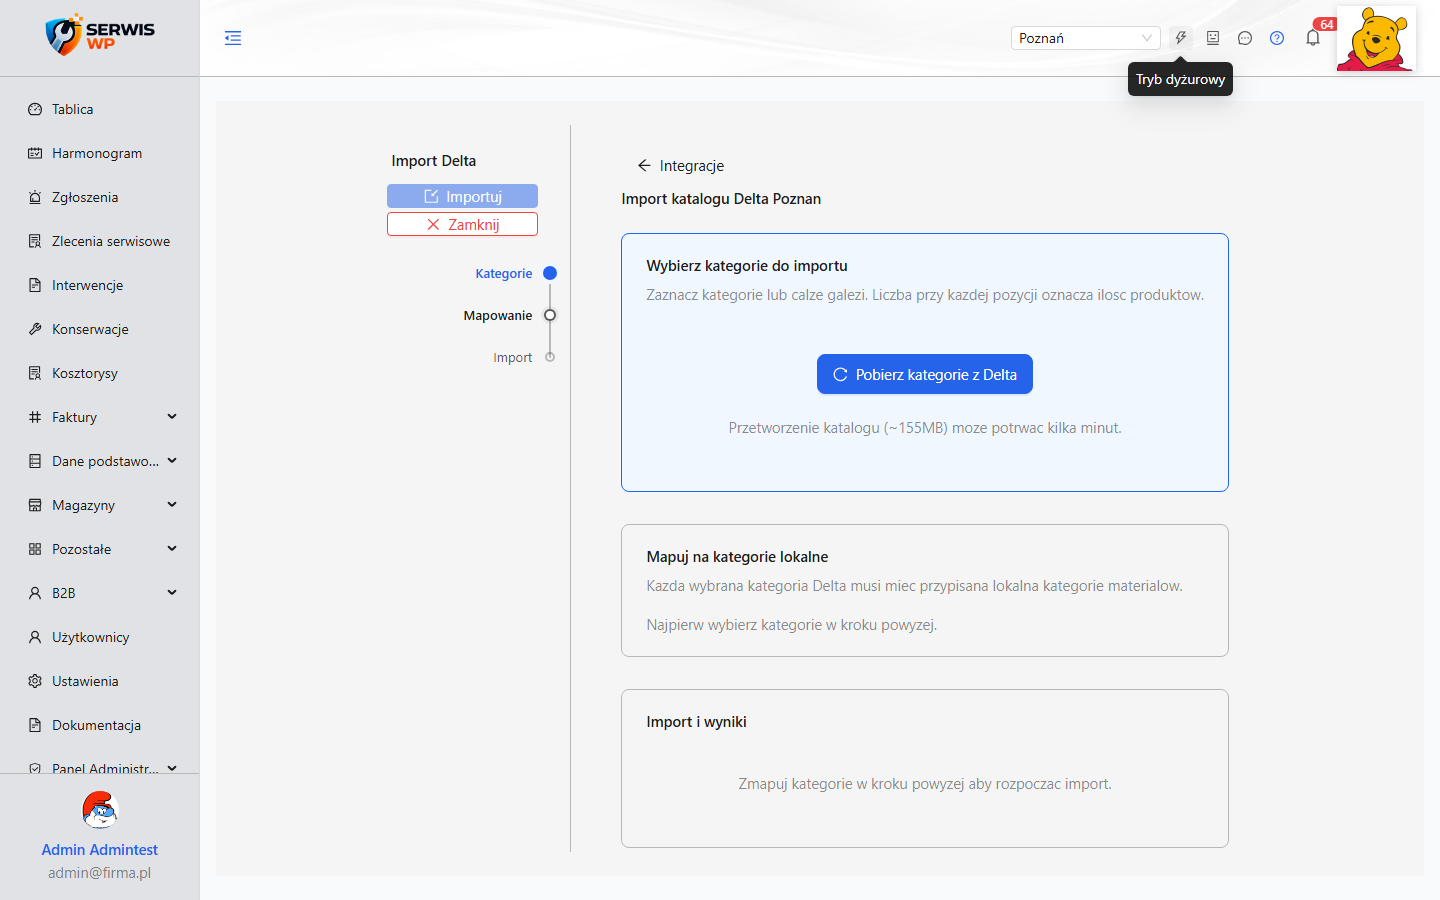Screen dimensions: 1440x900
Task: Click the Import step circle marker
Action: (550, 357)
